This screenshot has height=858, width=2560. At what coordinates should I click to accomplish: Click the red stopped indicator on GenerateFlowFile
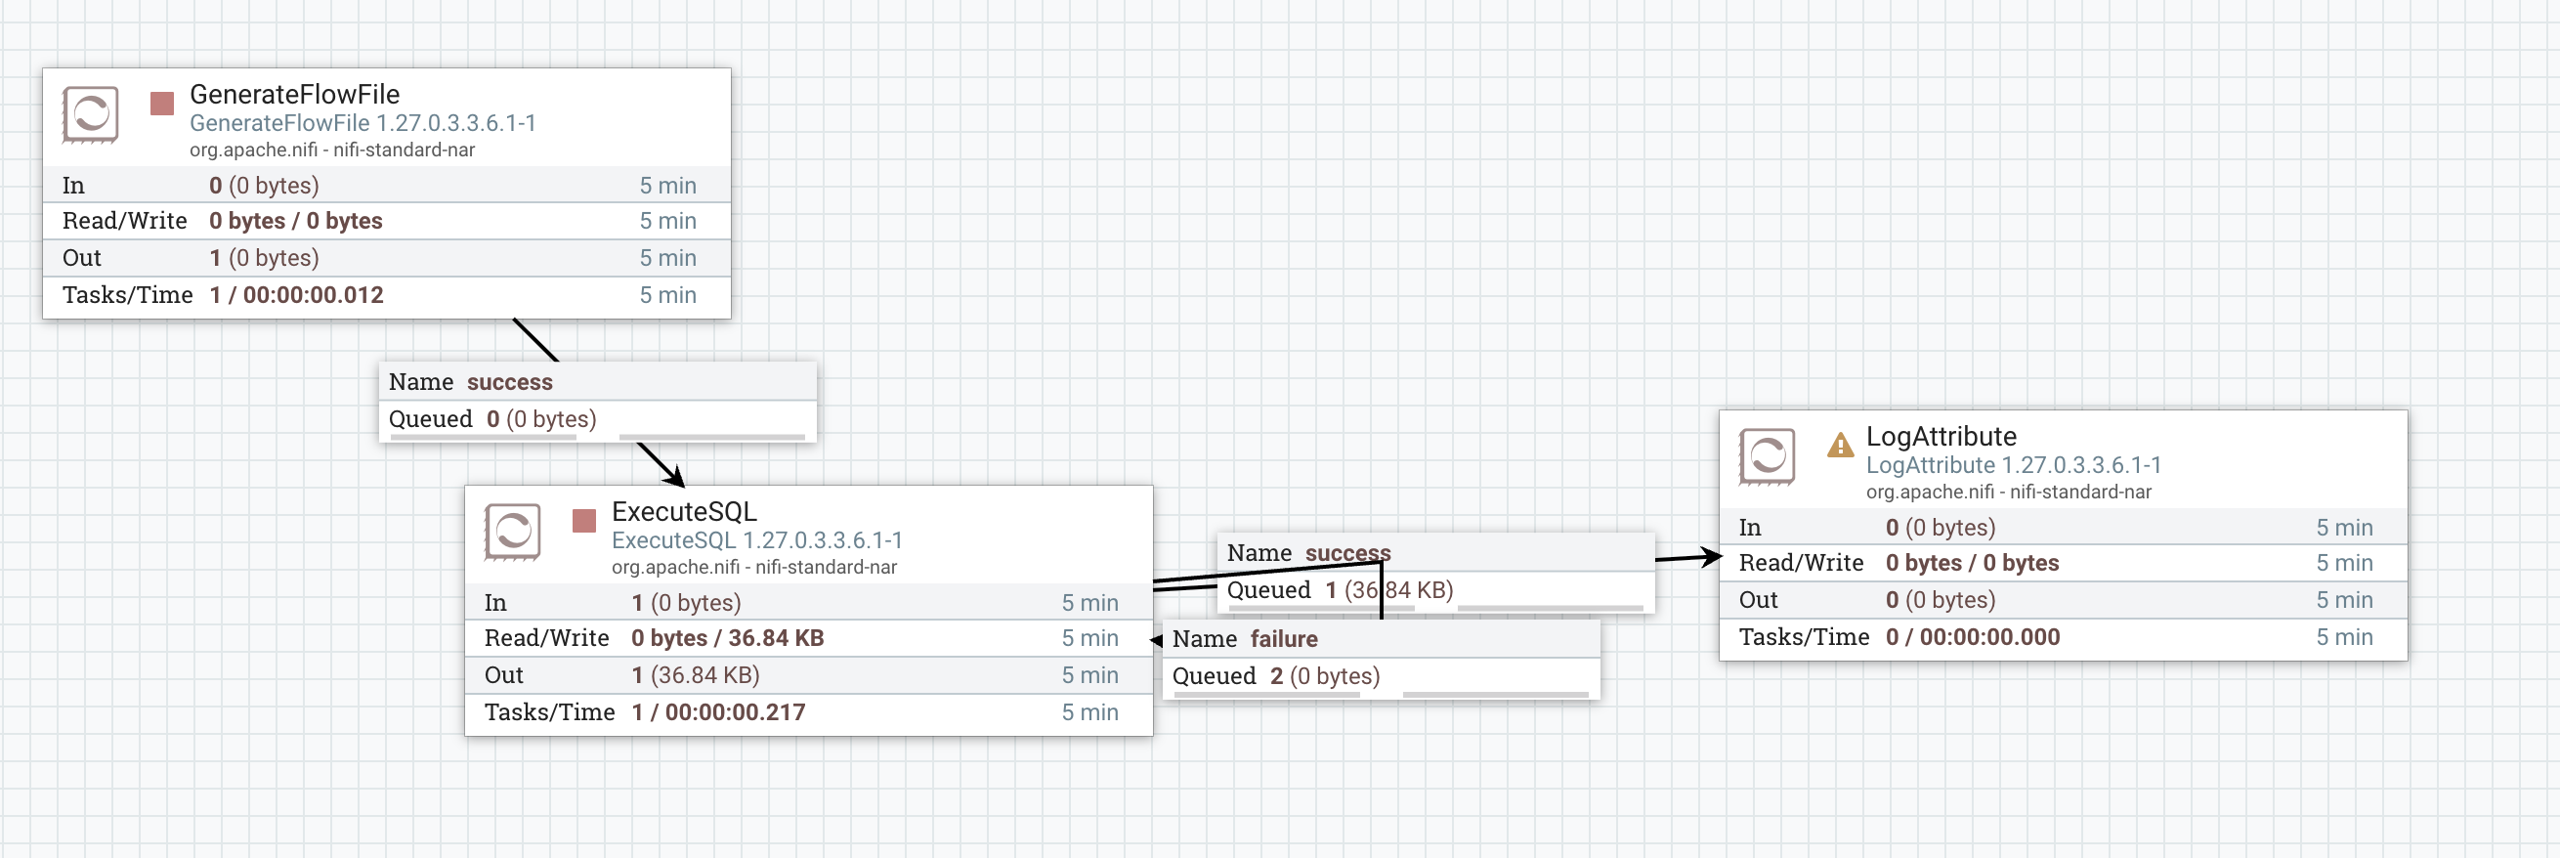[162, 103]
